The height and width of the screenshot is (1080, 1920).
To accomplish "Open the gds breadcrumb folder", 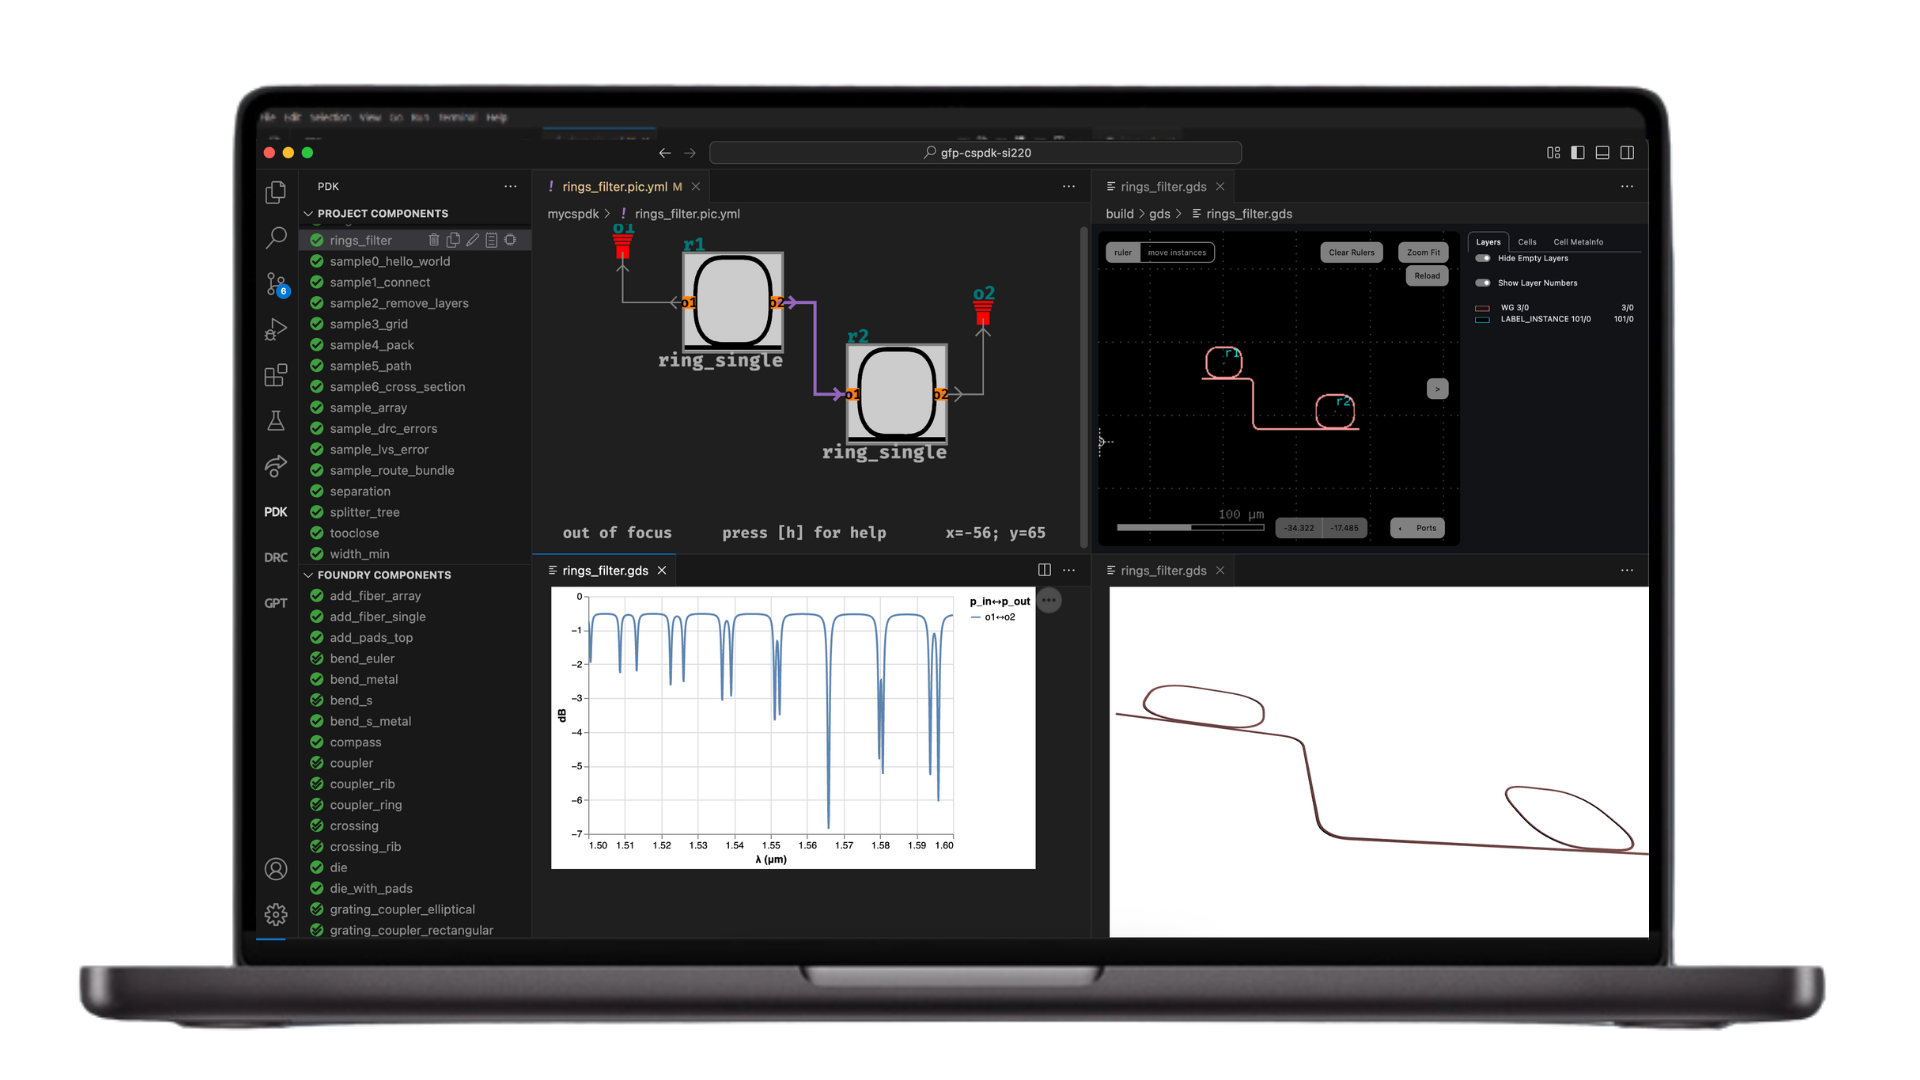I will (x=1160, y=214).
